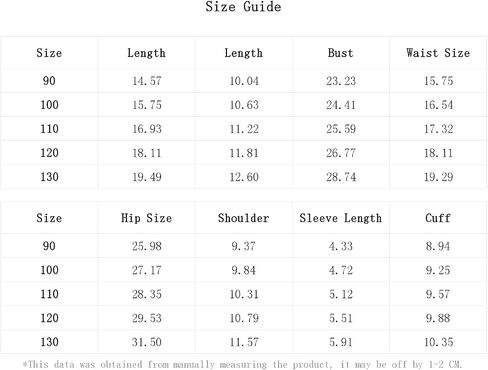Click size 130 in the lower table

pos(49,342)
